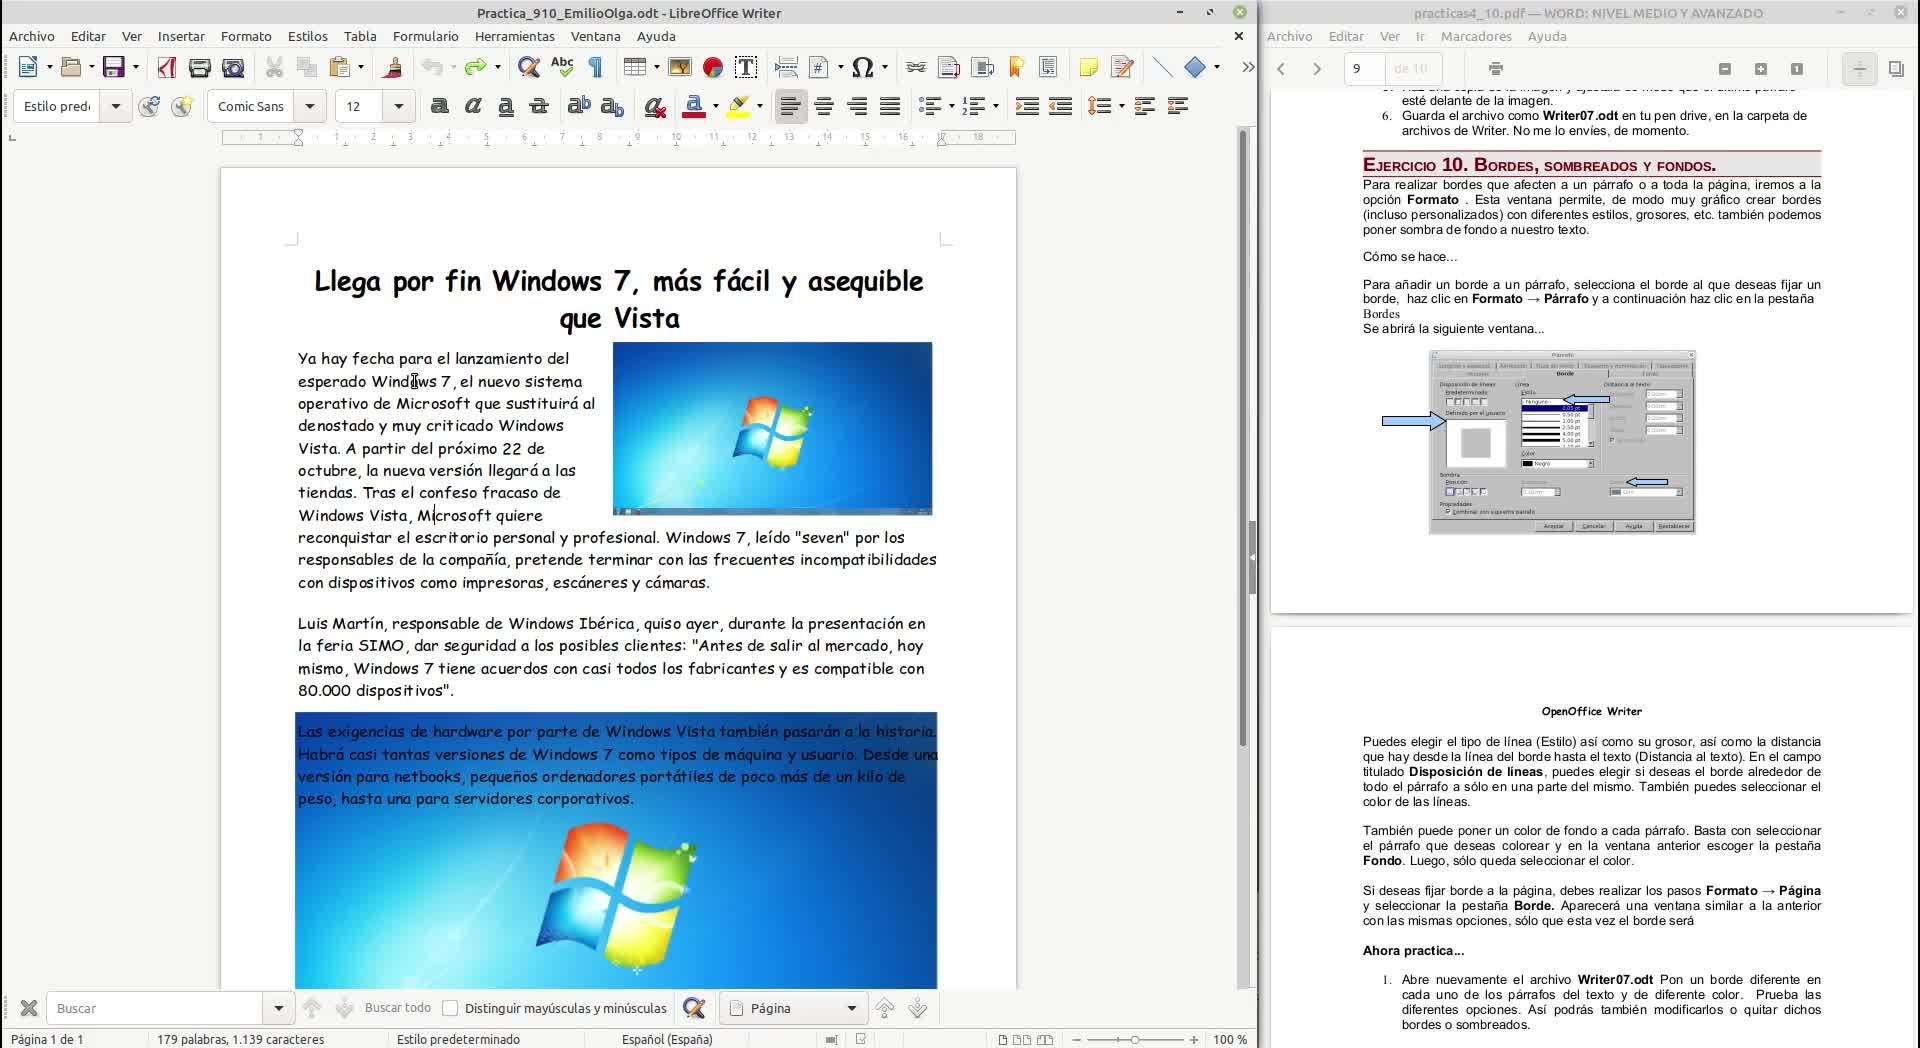Insert a comment sticky note

pos(1088,67)
